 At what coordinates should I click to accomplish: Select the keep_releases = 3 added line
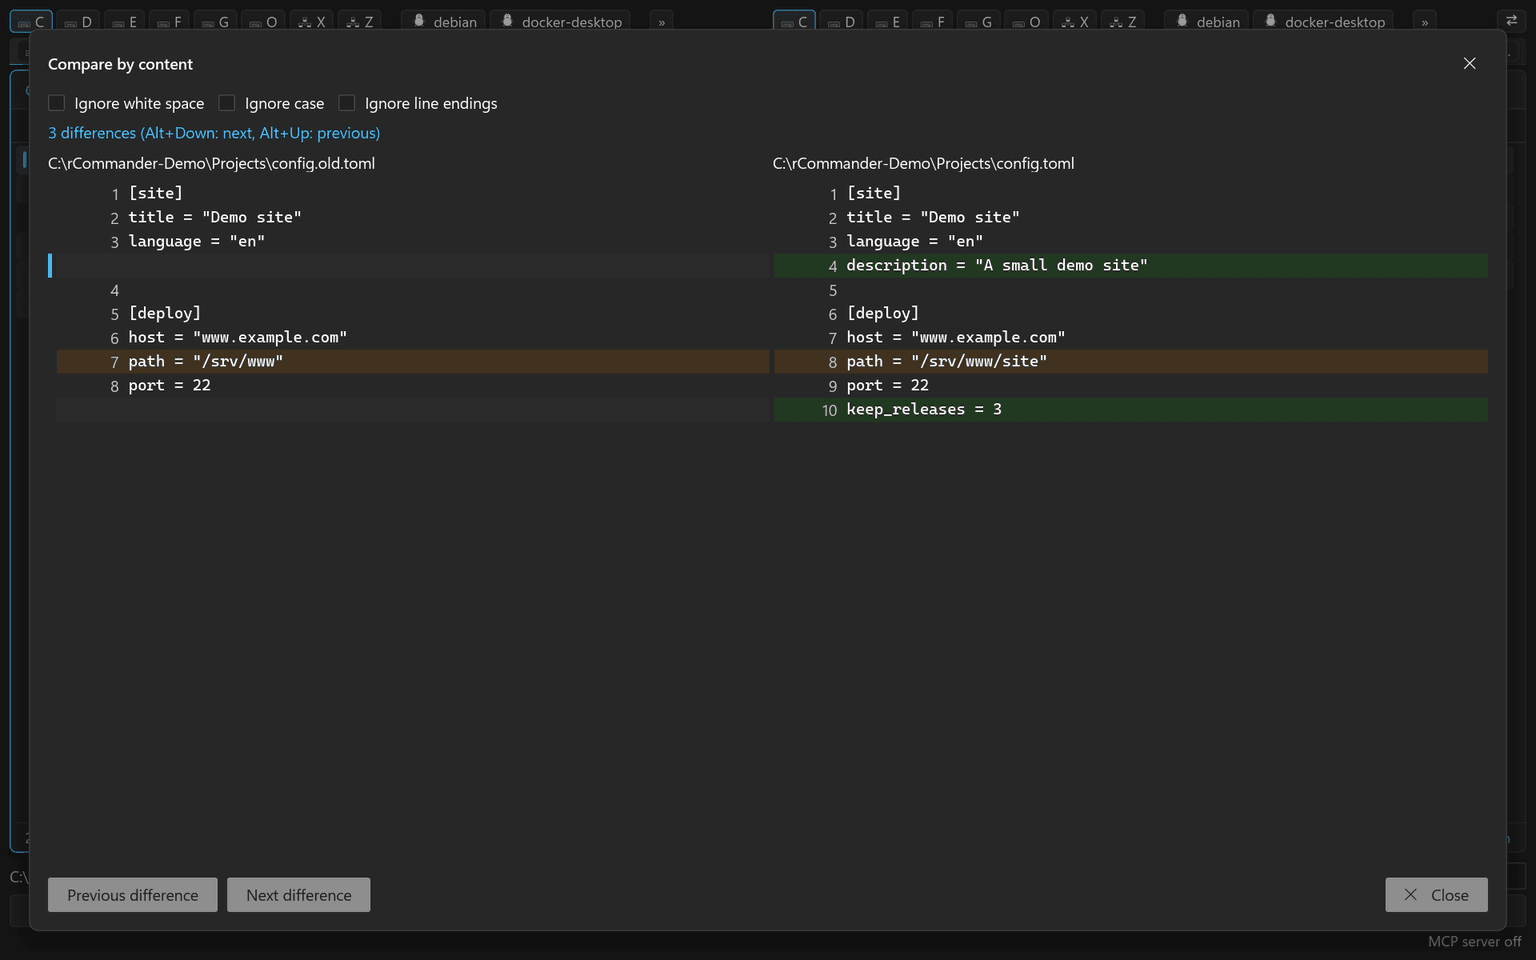[x=1130, y=409]
